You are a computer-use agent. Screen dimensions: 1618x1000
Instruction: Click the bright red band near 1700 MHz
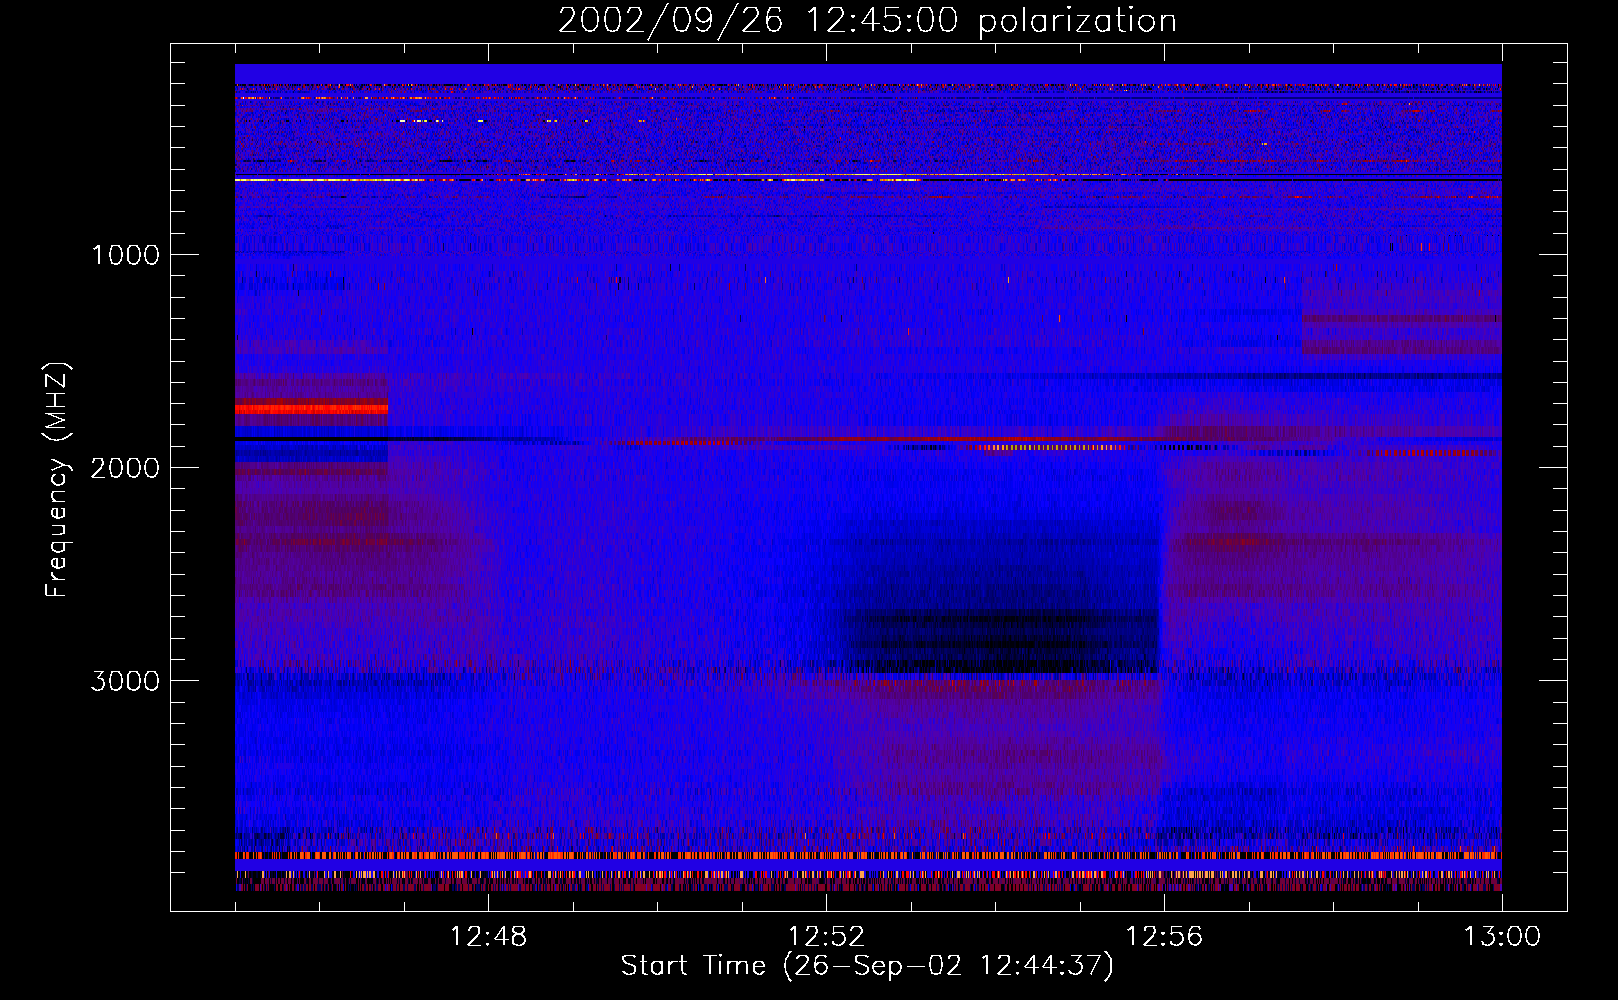(311, 408)
